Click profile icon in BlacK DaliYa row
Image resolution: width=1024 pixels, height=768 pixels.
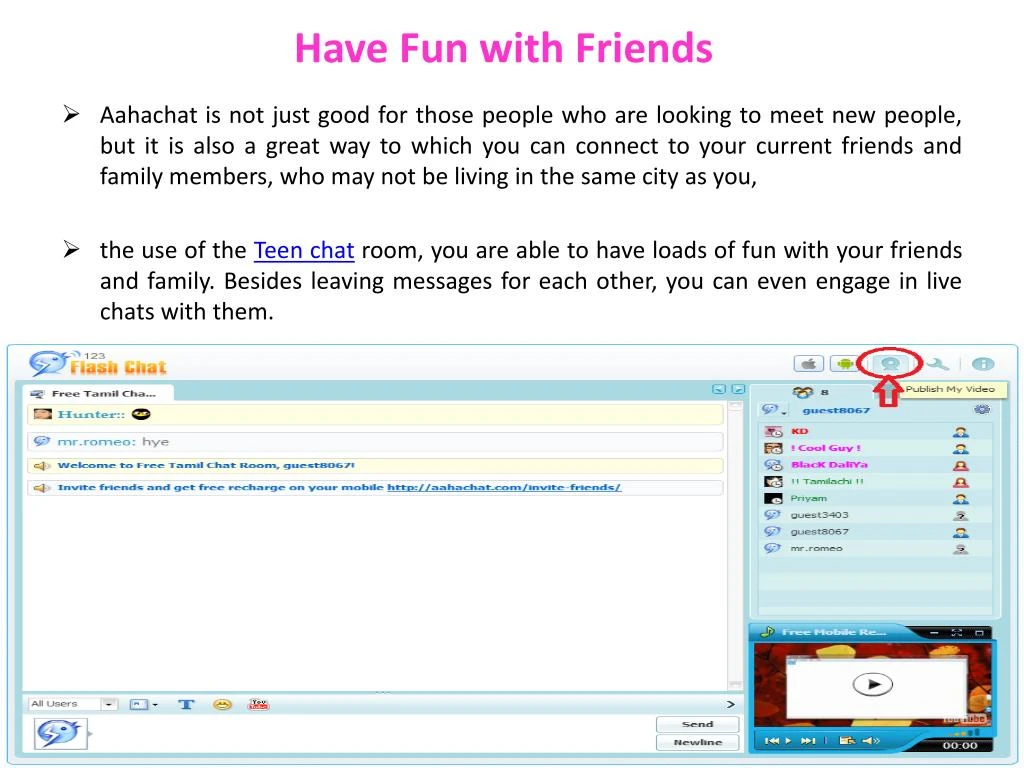960,465
